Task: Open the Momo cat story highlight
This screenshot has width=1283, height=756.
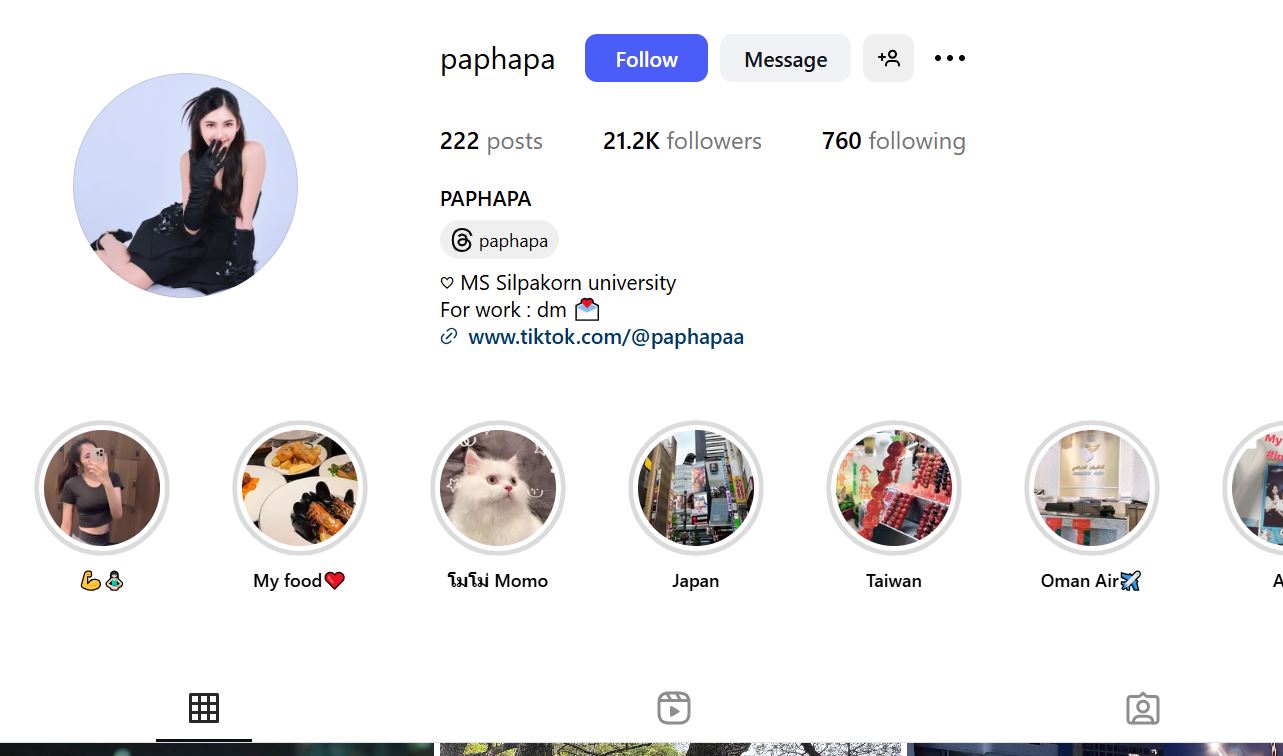Action: pyautogui.click(x=498, y=488)
